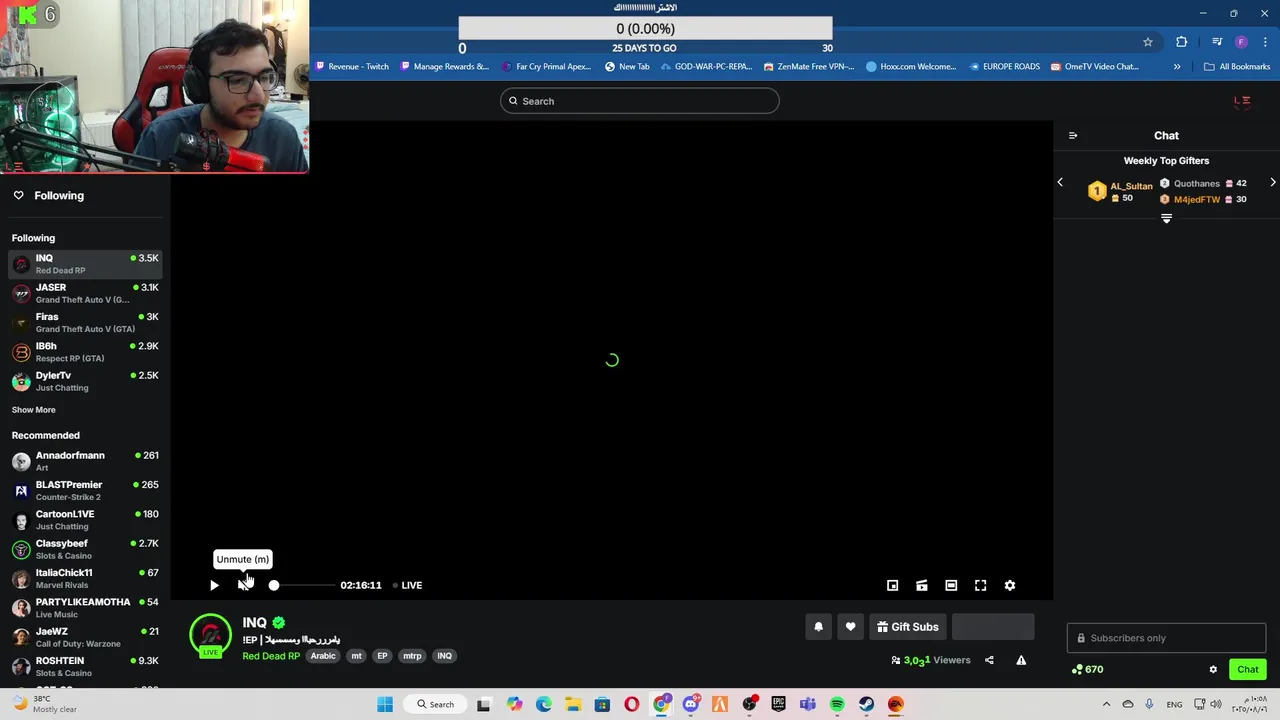
Task: Click the Kick search field
Action: [640, 101]
